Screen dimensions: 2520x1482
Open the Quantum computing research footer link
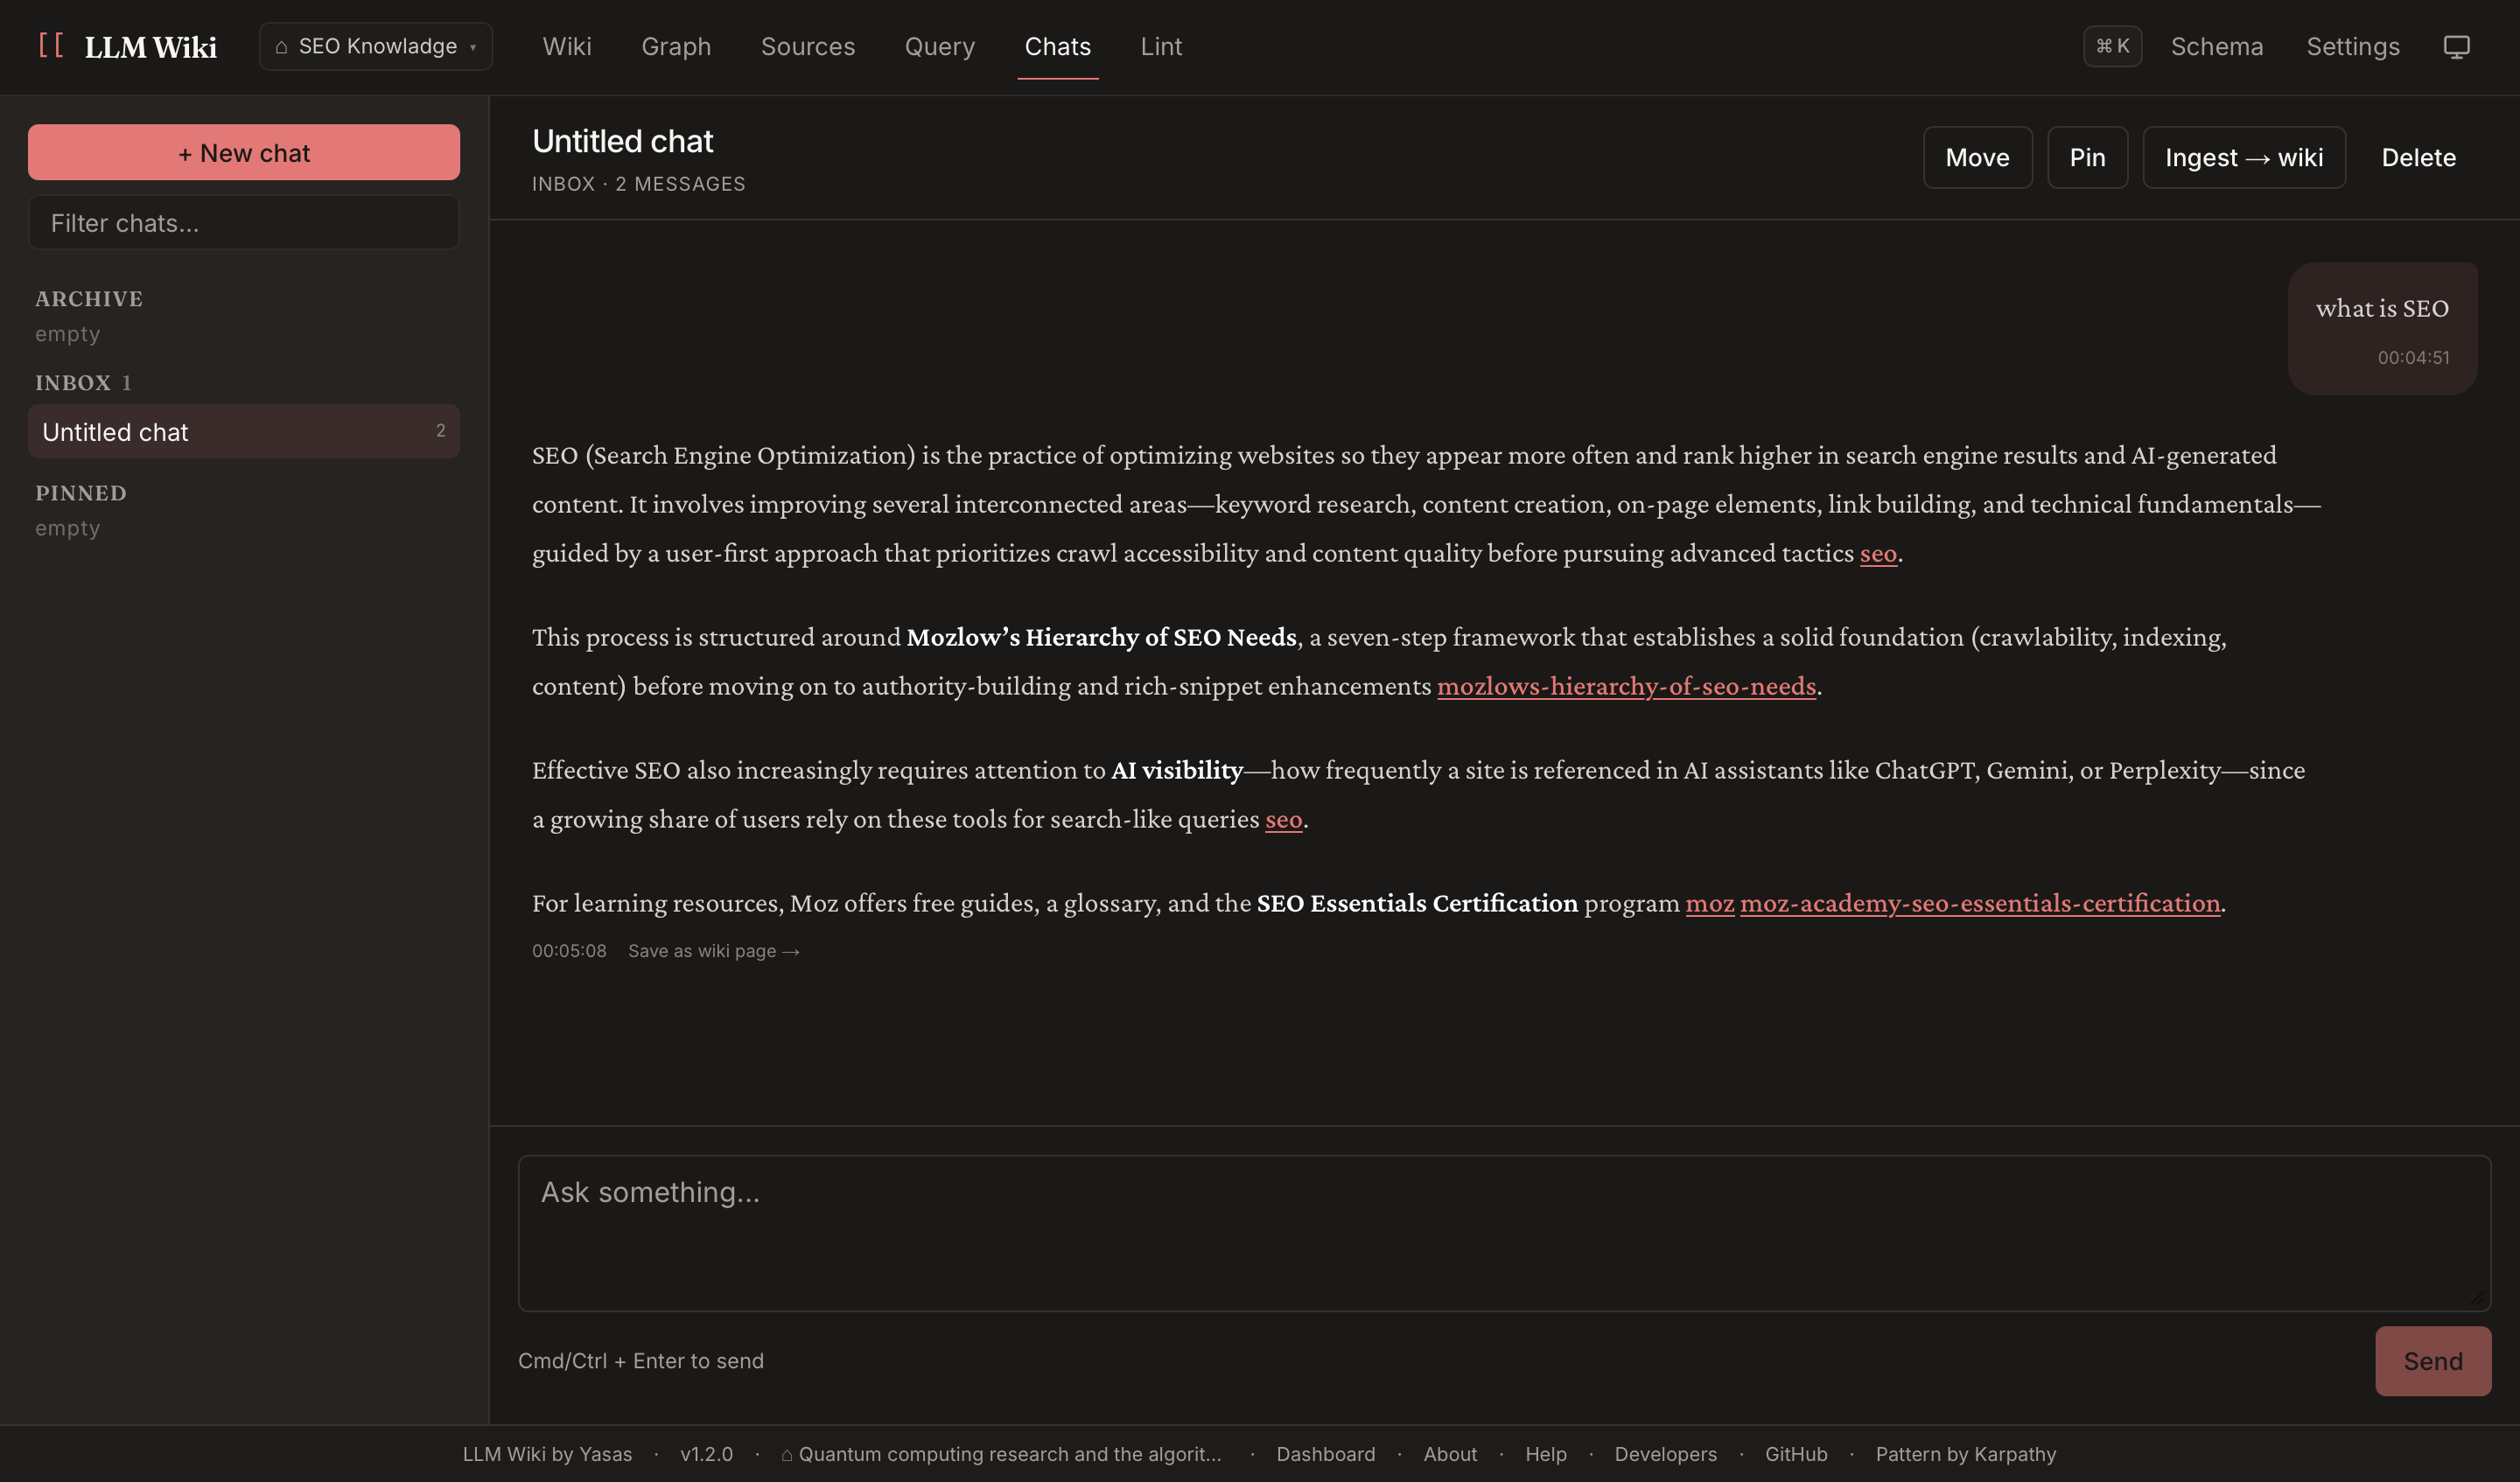[1001, 1454]
